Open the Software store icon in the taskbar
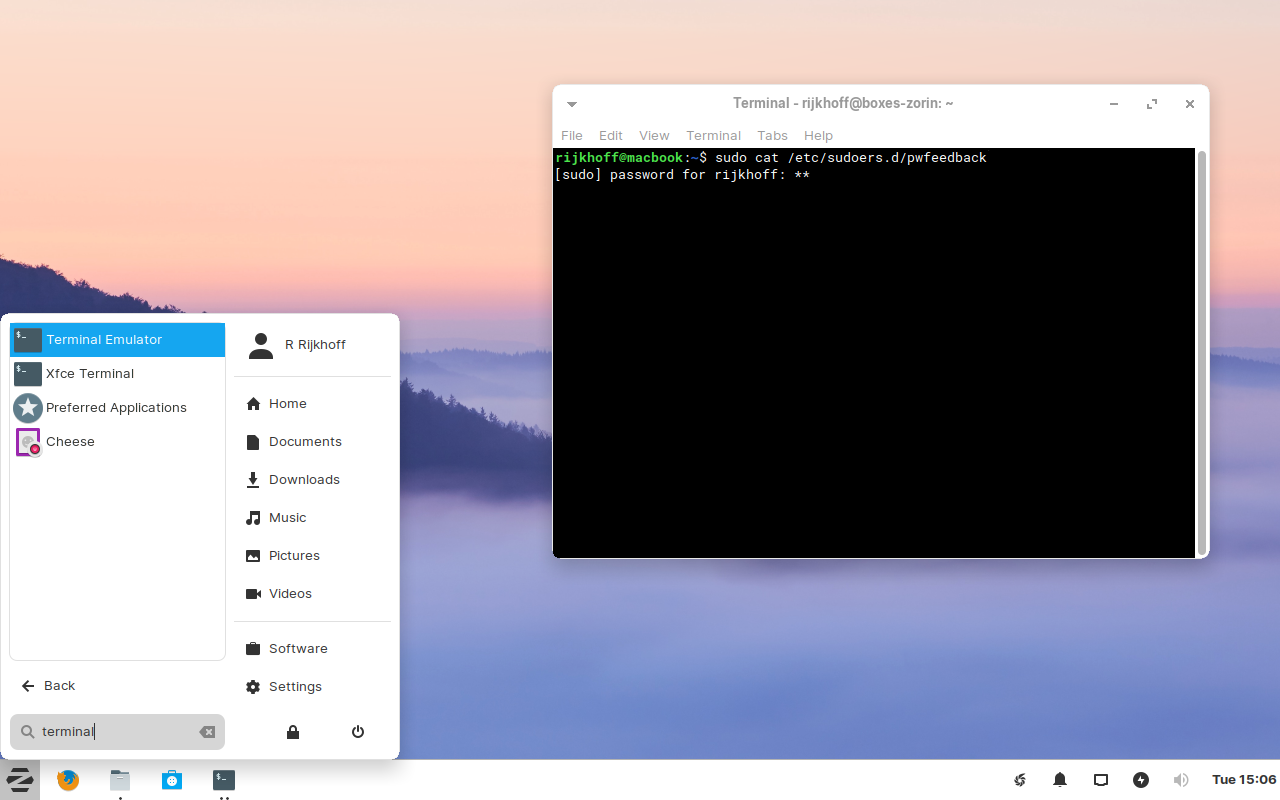 tap(172, 780)
